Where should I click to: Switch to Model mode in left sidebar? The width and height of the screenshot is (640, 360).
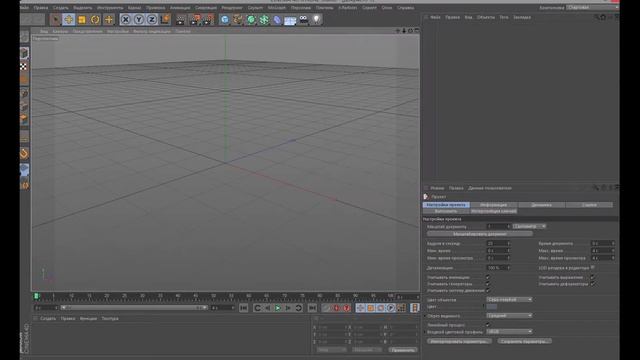tap(24, 53)
